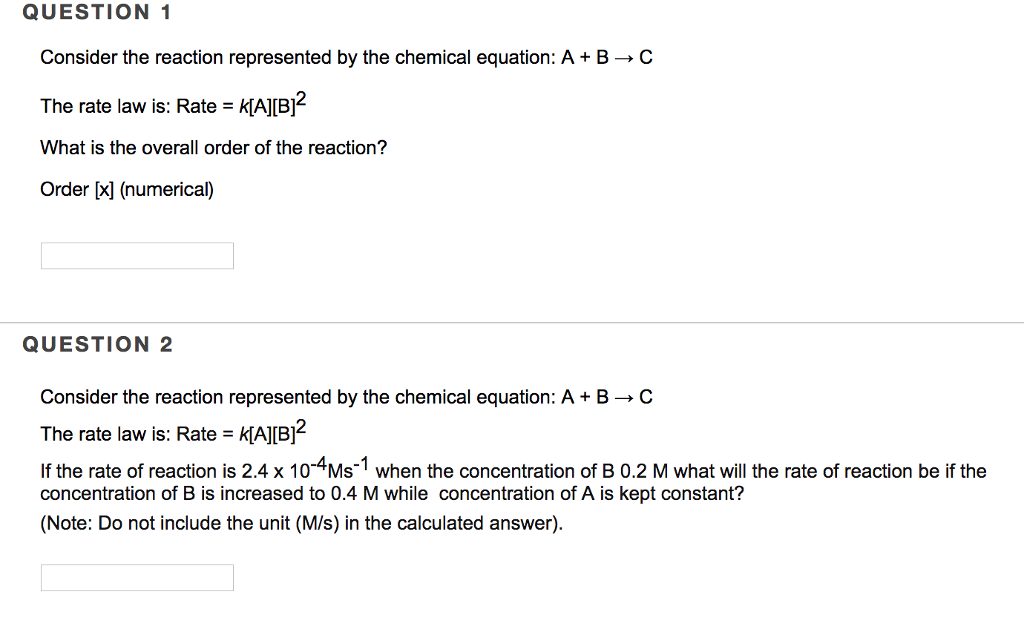The height and width of the screenshot is (632, 1024).
Task: Click the Question 2 answer input field
Action: 137,578
